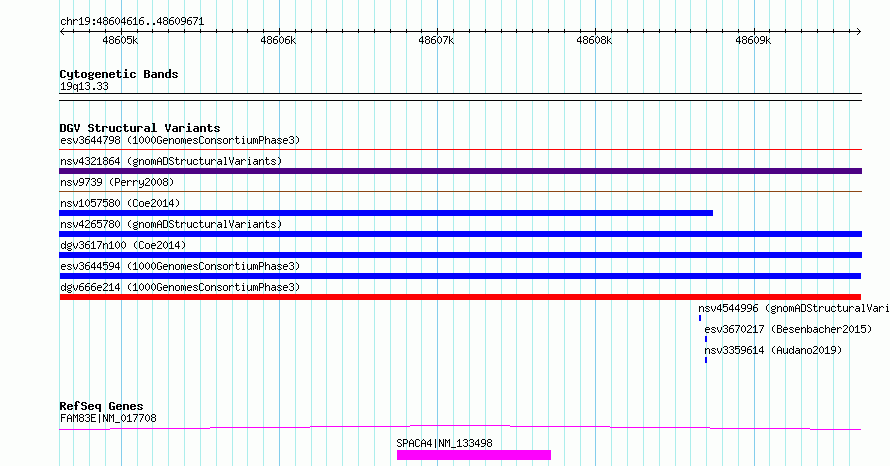890x466 pixels.
Task: Select the dgv666e214 red variant bar
Action: click(460, 297)
